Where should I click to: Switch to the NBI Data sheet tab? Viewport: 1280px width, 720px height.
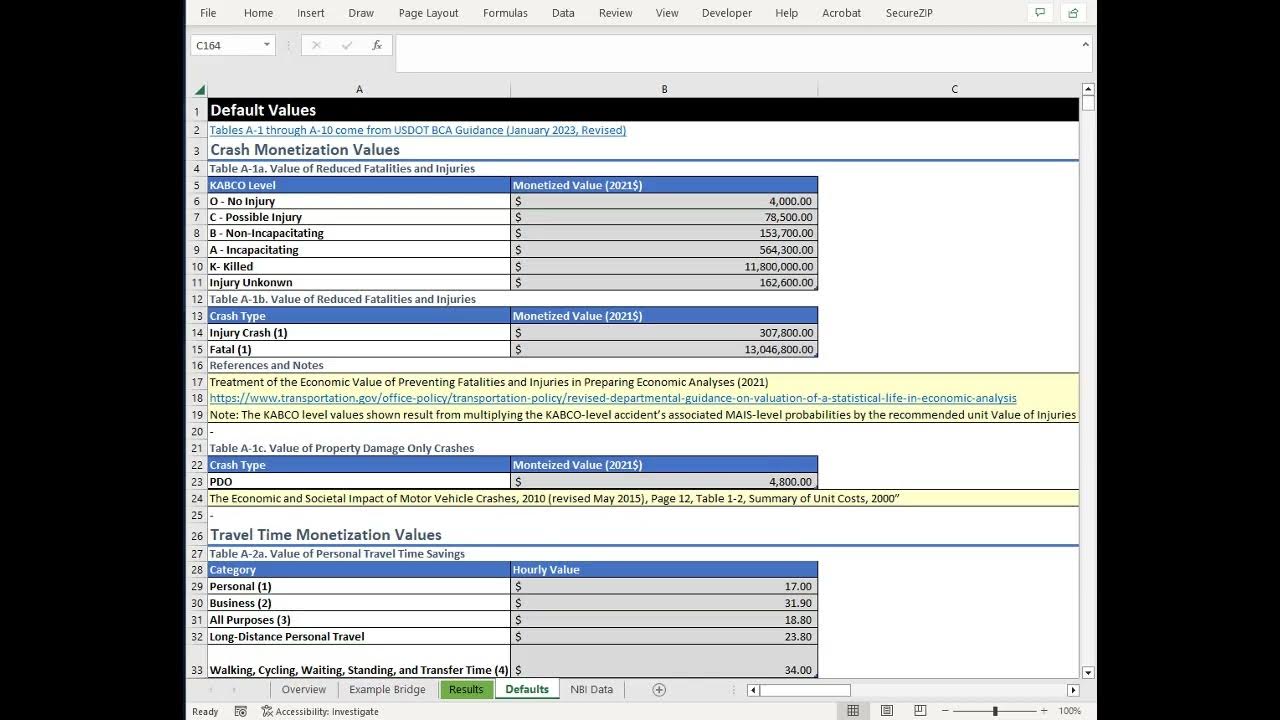point(592,689)
